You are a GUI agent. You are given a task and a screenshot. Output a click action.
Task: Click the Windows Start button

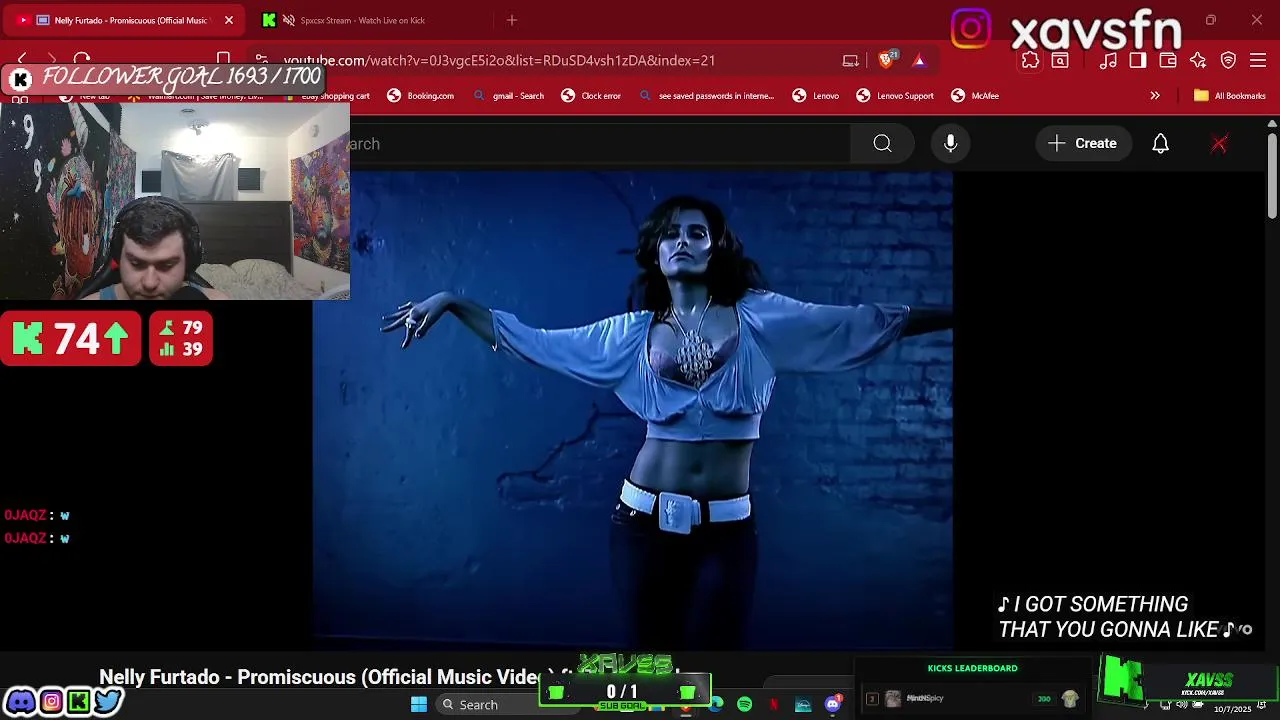[419, 705]
